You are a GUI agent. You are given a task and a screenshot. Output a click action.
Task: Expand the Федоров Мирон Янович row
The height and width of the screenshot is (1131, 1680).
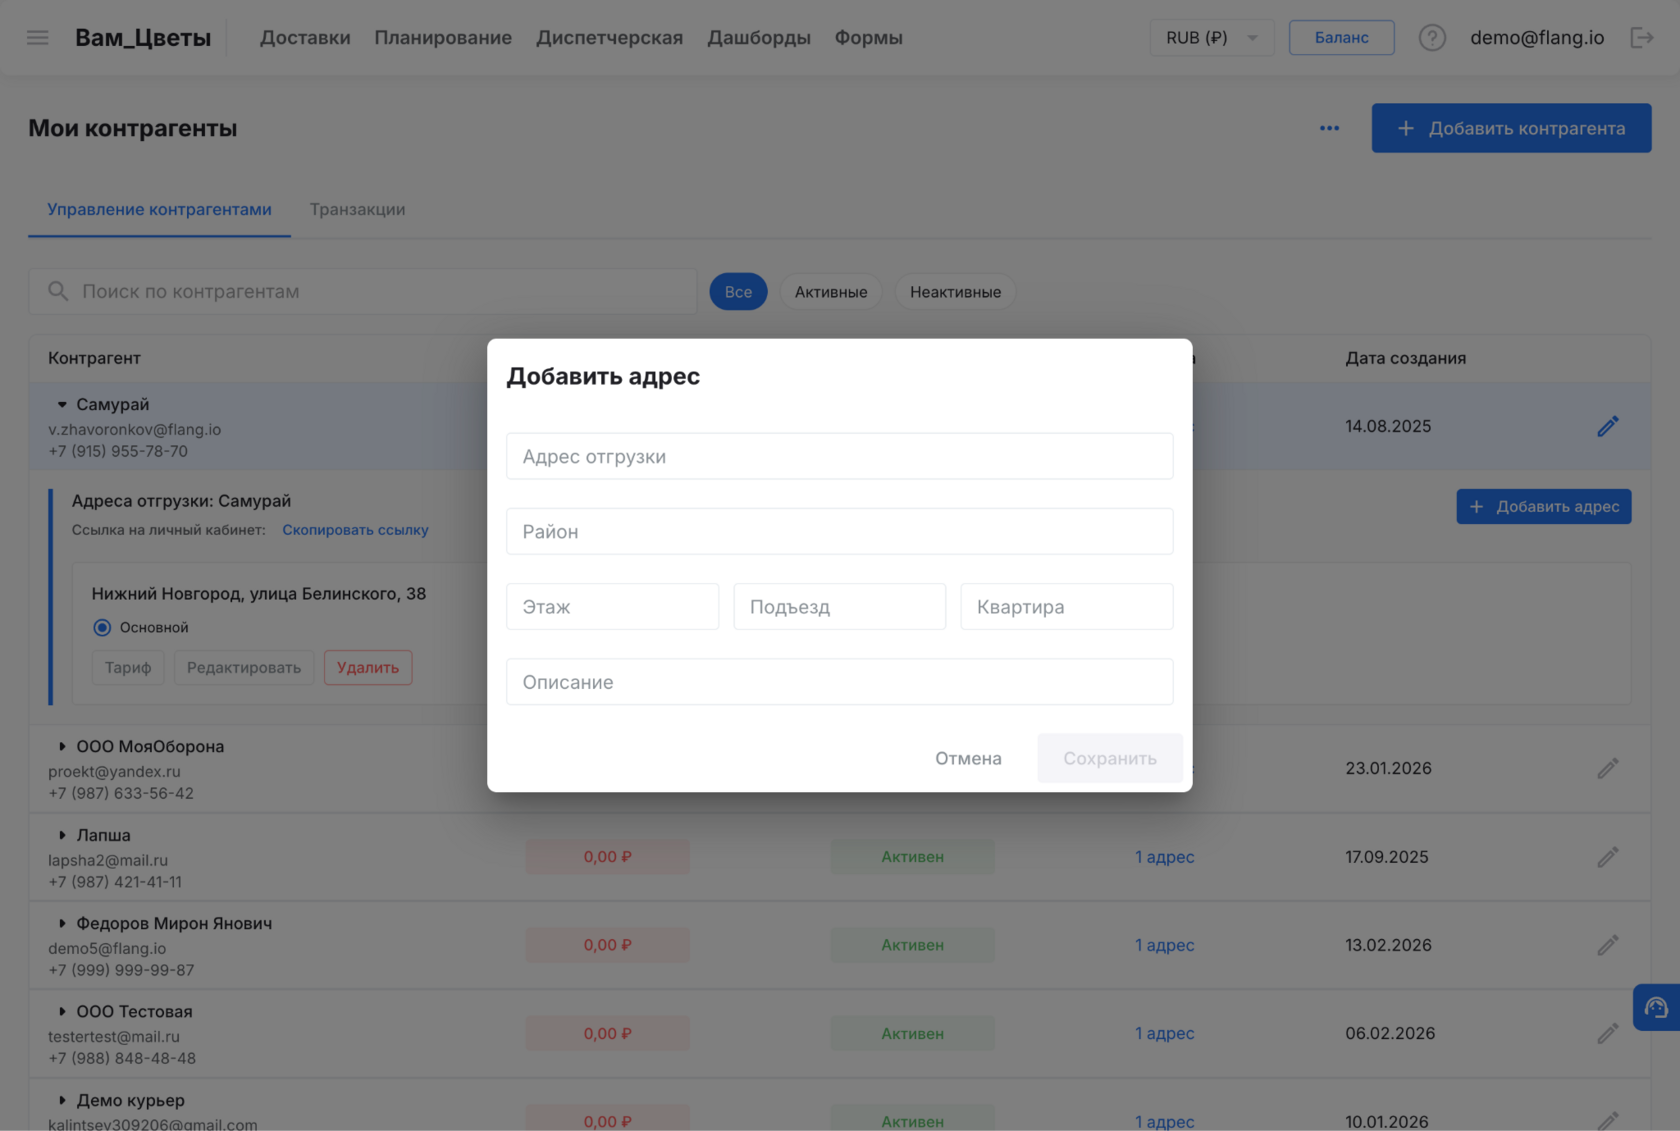click(x=62, y=923)
